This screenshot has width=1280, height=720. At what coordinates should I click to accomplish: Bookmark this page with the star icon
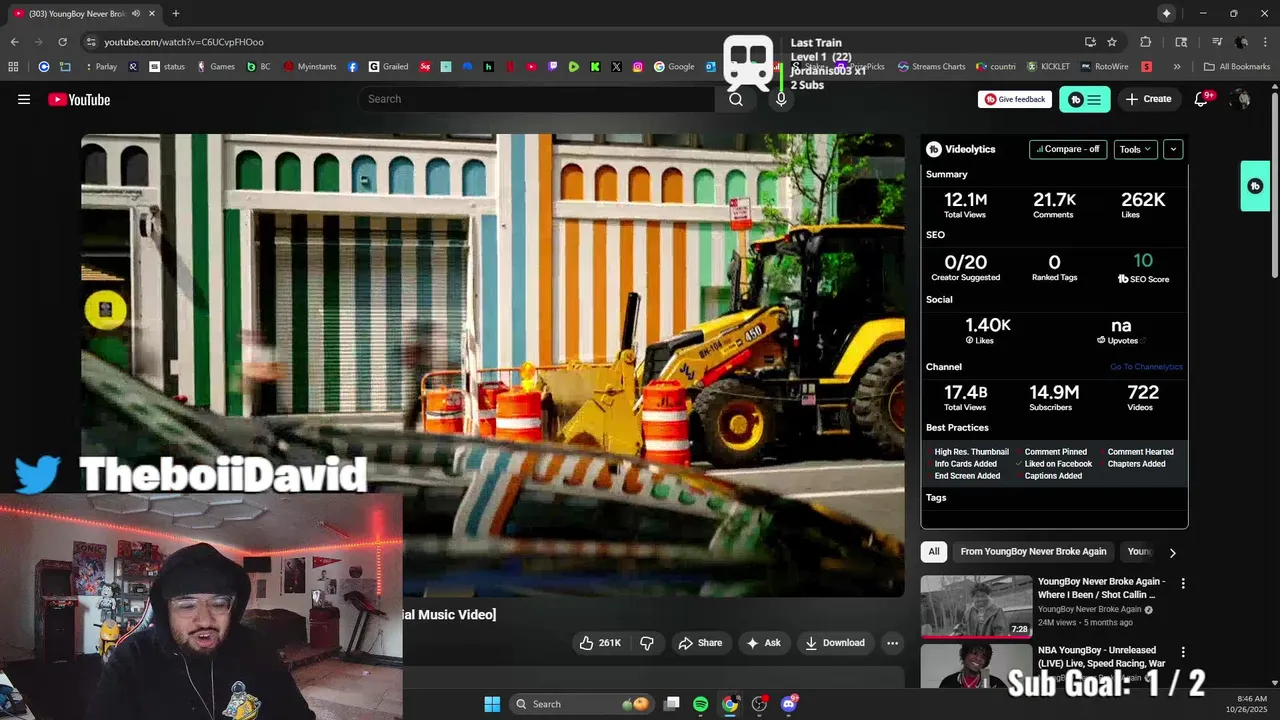click(1112, 42)
